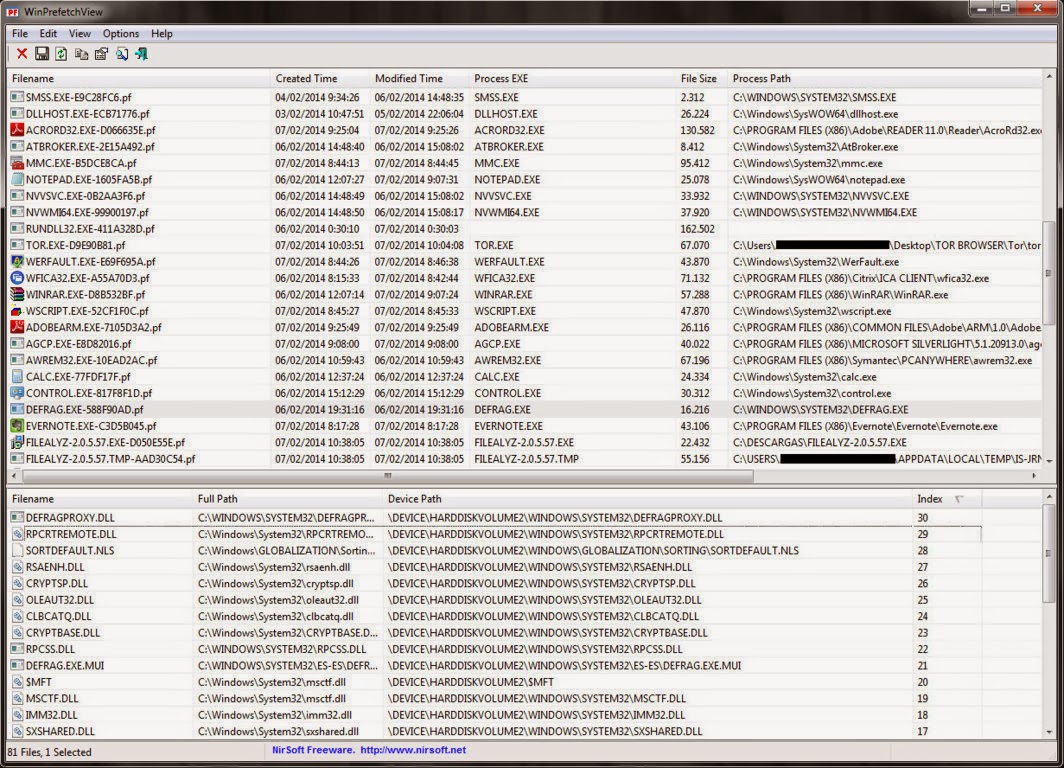The height and width of the screenshot is (768, 1064).
Task: Click the green refresh icon in toolbar
Action: 61,54
